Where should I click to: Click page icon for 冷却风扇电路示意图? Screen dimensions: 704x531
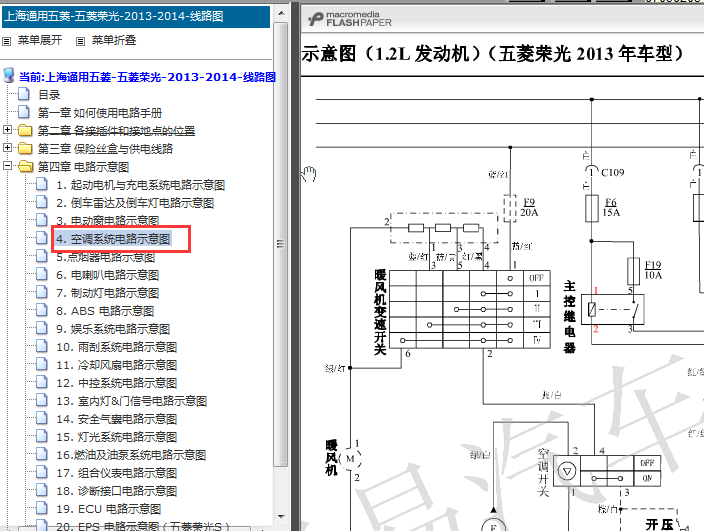click(42, 364)
